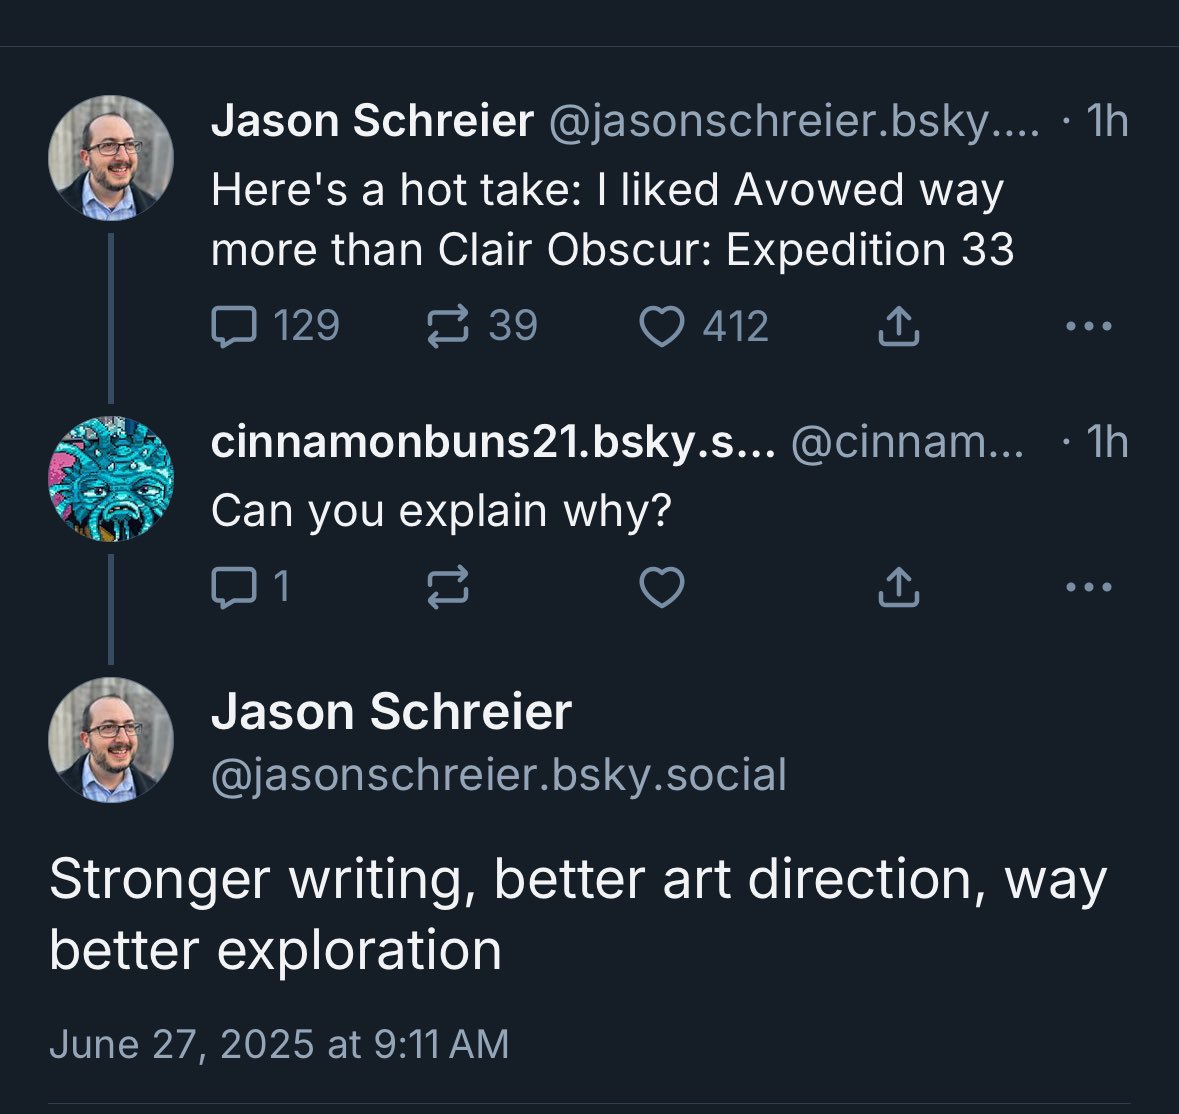Like the Avowed hot take post
This screenshot has height=1114, width=1179.
(661, 327)
